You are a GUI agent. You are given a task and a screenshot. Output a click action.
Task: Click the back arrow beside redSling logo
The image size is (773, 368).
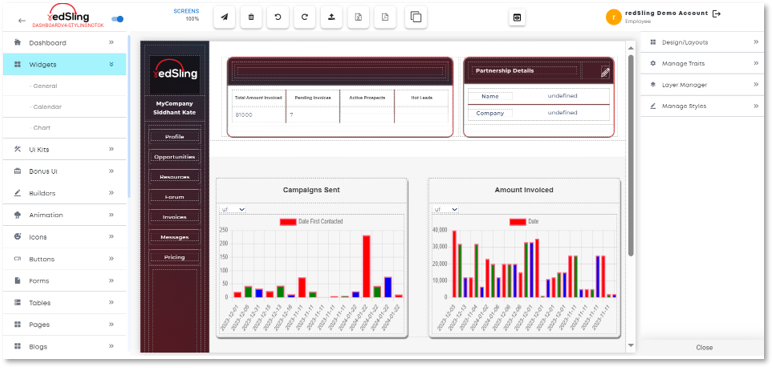tap(22, 20)
